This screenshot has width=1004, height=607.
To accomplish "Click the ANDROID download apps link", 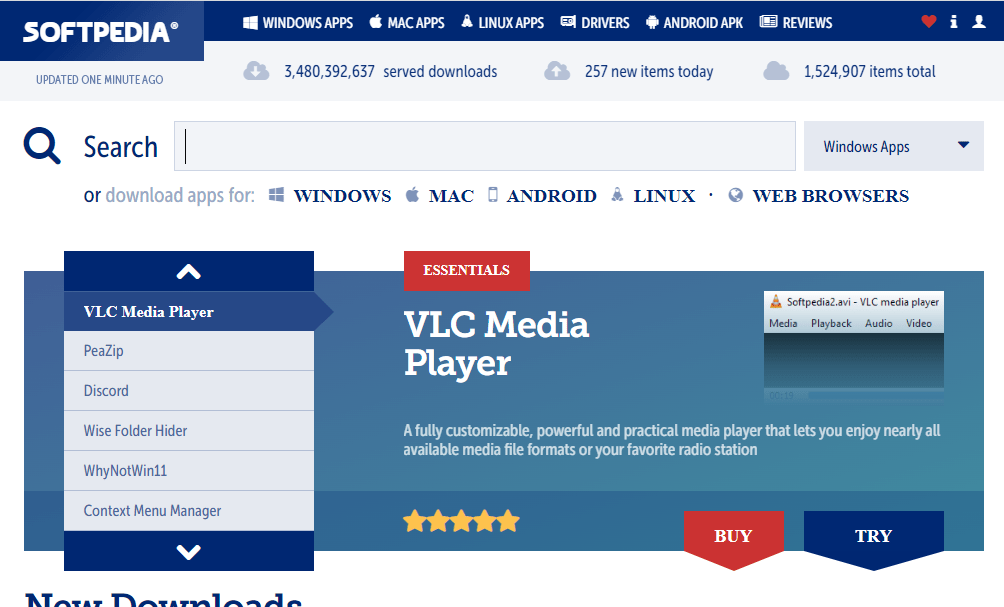I will pyautogui.click(x=551, y=195).
